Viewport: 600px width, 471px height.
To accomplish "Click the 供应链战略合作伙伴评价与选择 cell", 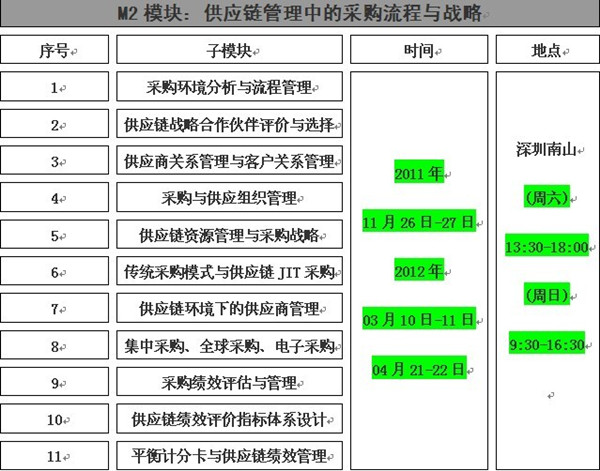I will [230, 125].
